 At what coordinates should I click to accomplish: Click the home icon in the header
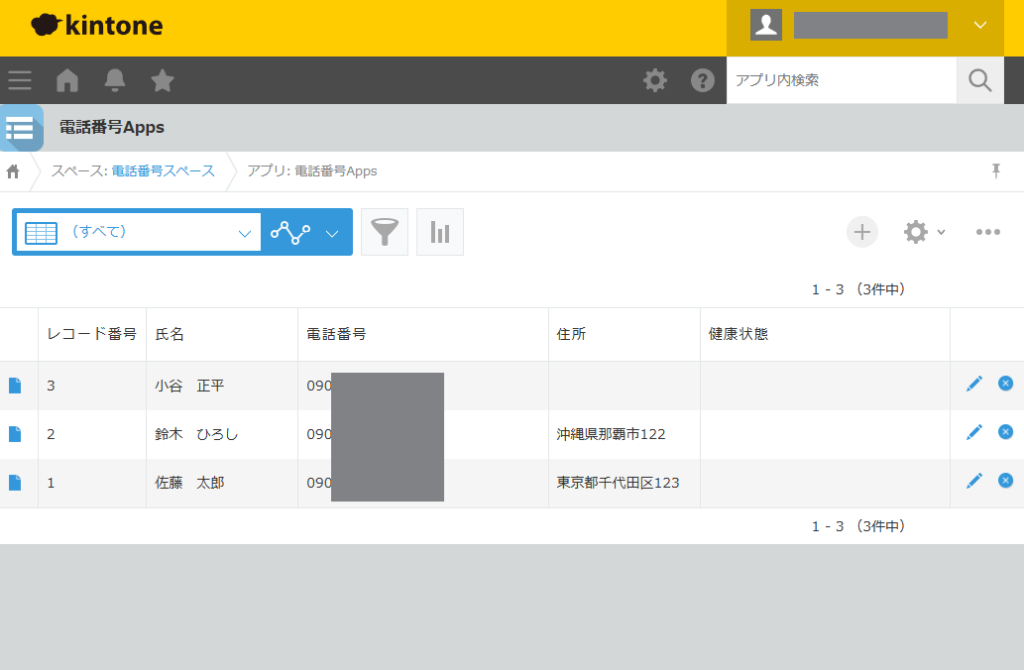click(x=66, y=80)
